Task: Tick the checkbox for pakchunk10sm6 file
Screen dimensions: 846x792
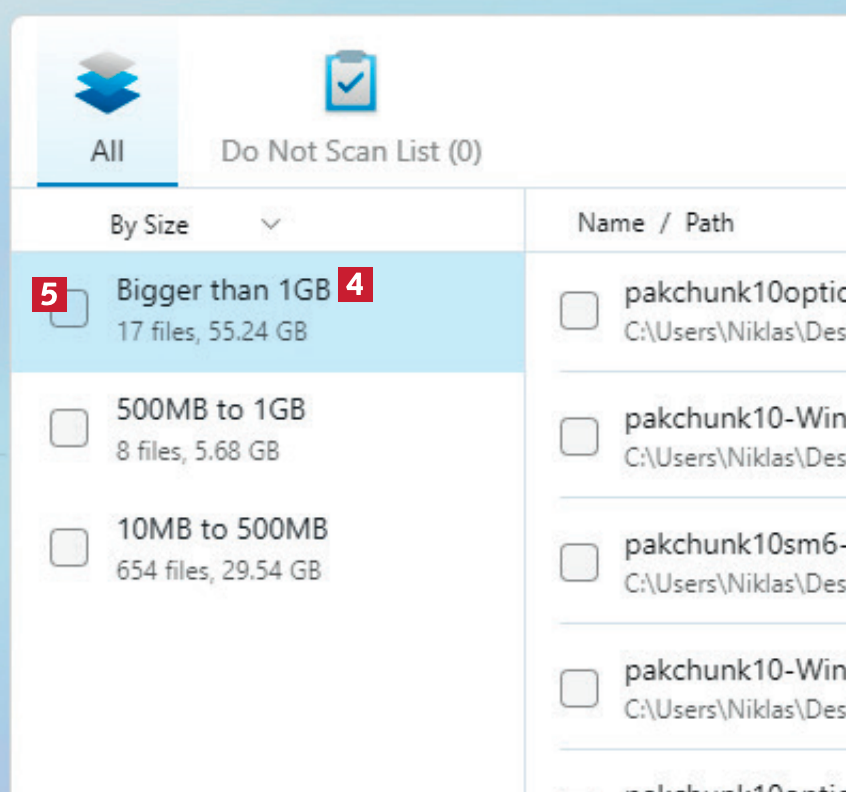Action: coord(580,563)
